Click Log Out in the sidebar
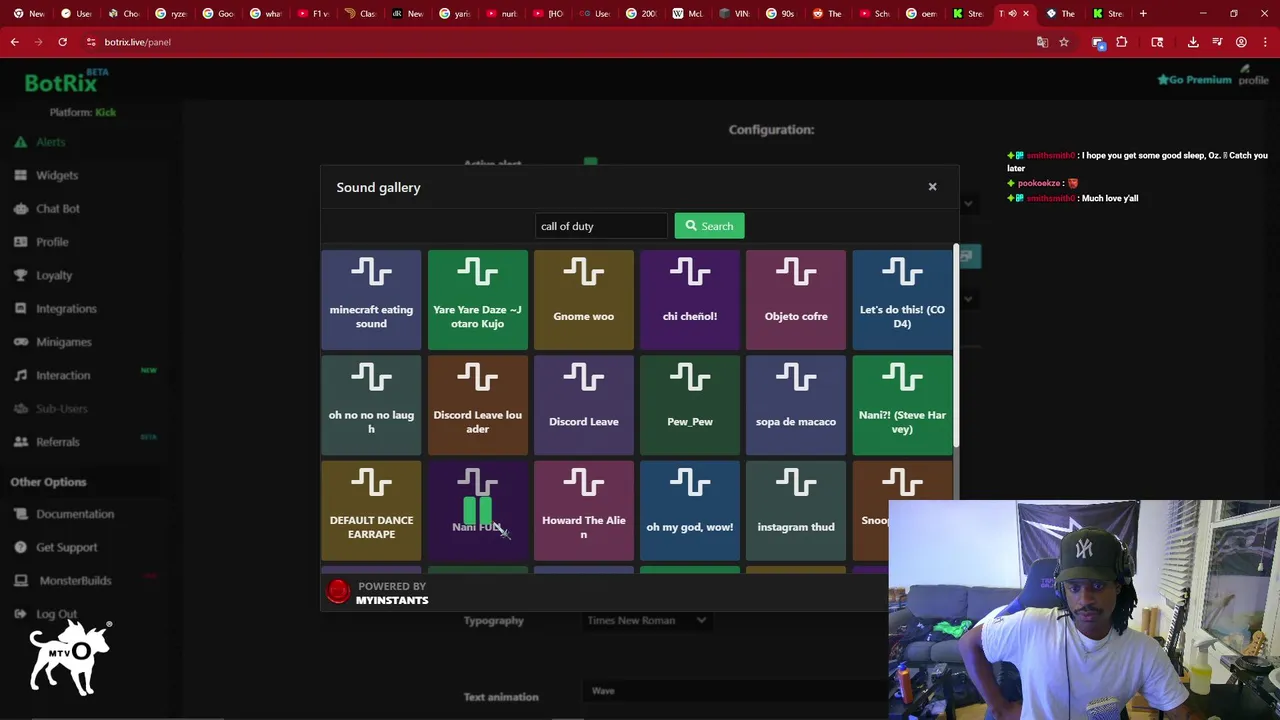Screen dimensions: 1280x720 [56, 614]
